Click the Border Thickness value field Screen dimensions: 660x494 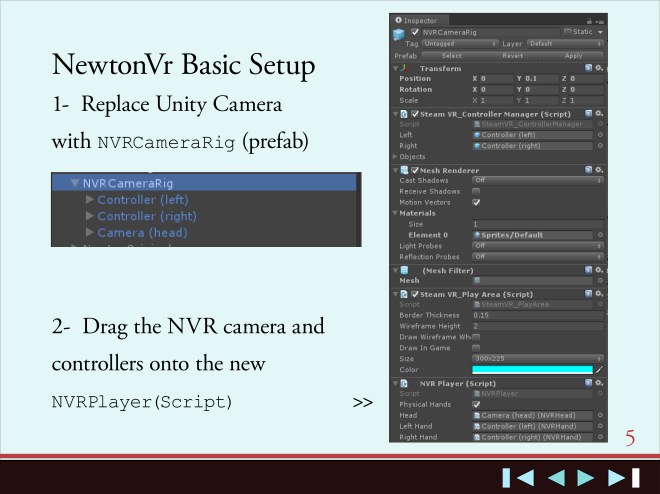[536, 314]
